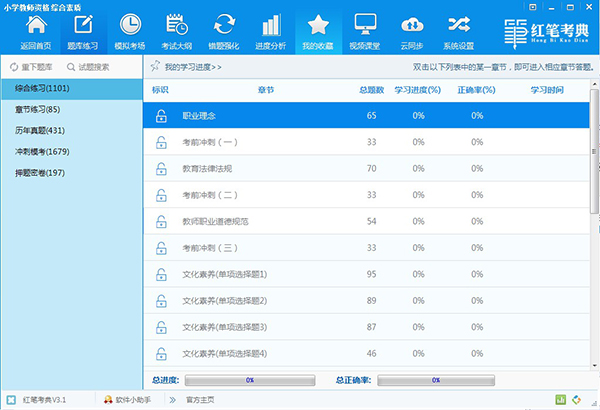The width and height of the screenshot is (600, 410).
Task: Open the 进度分析 progress chart icon
Action: coord(271,27)
